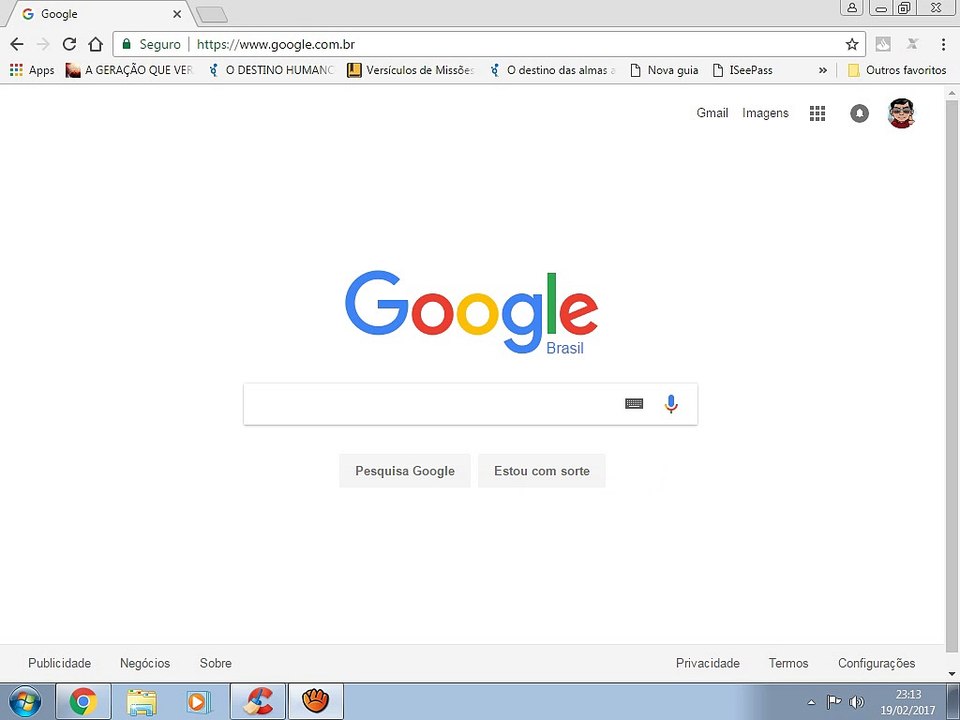Close the Google tab
The image size is (960, 720).
(177, 14)
